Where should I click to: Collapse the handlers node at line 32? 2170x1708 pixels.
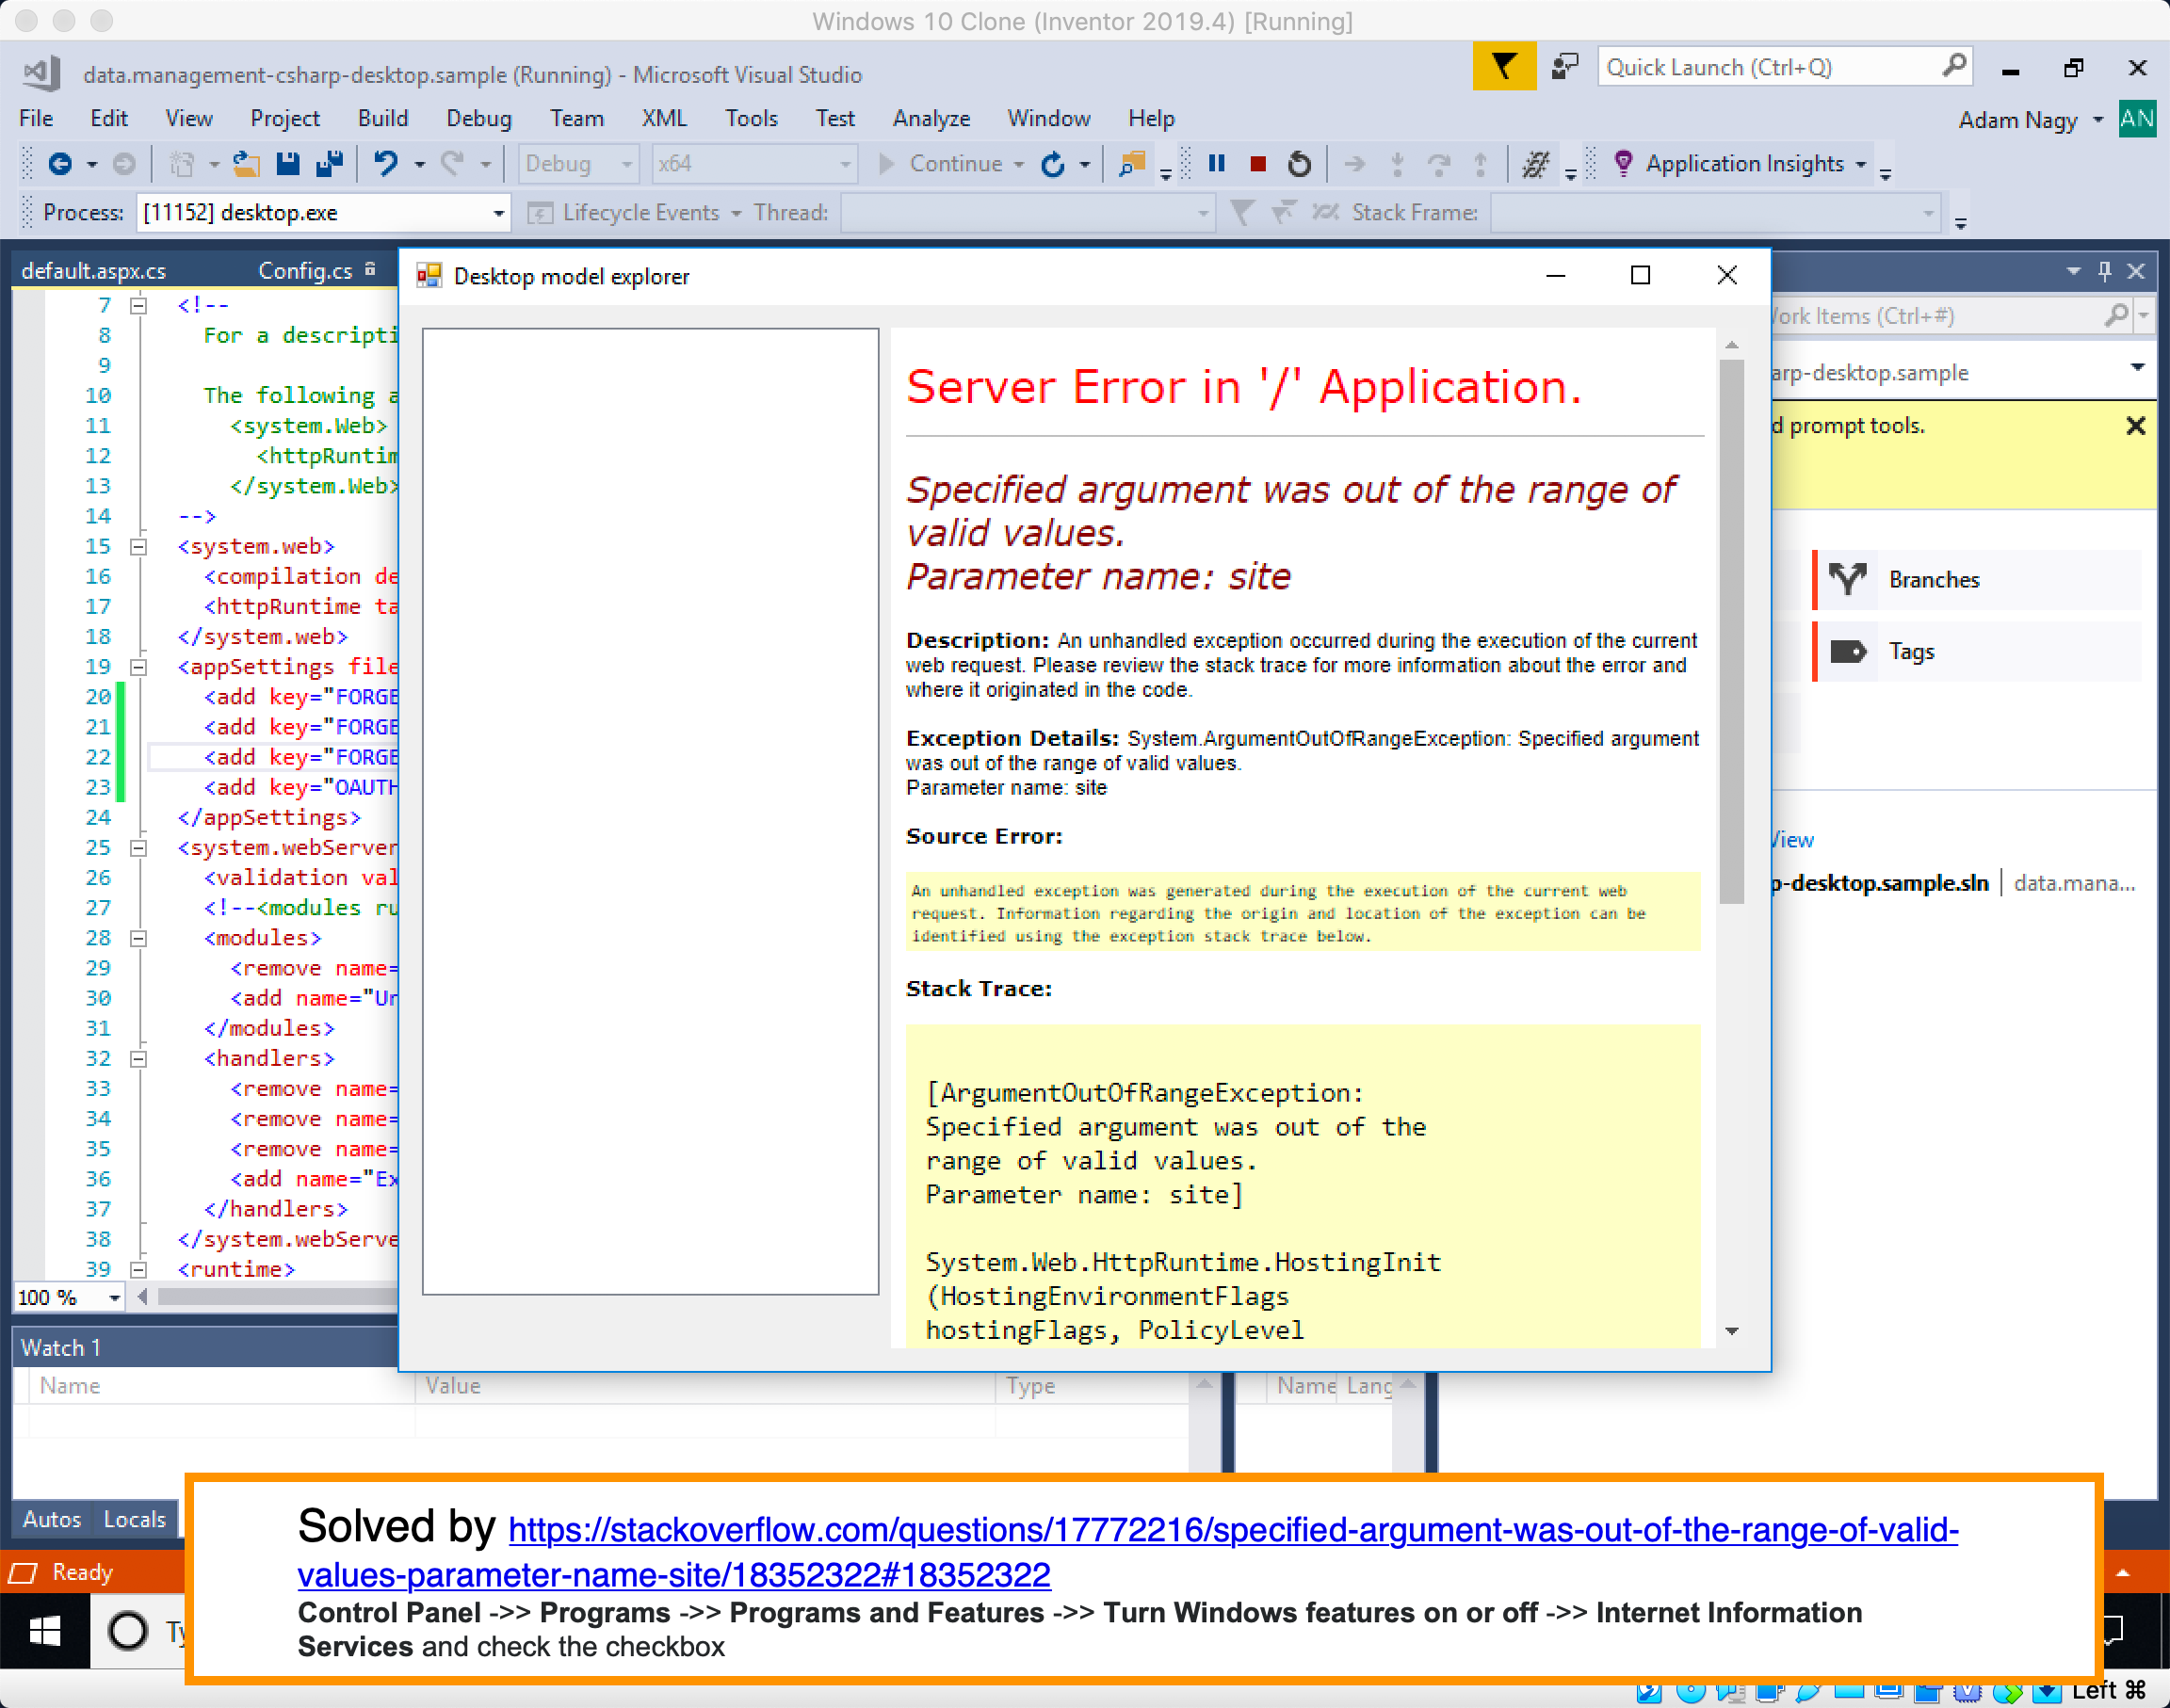(139, 1058)
